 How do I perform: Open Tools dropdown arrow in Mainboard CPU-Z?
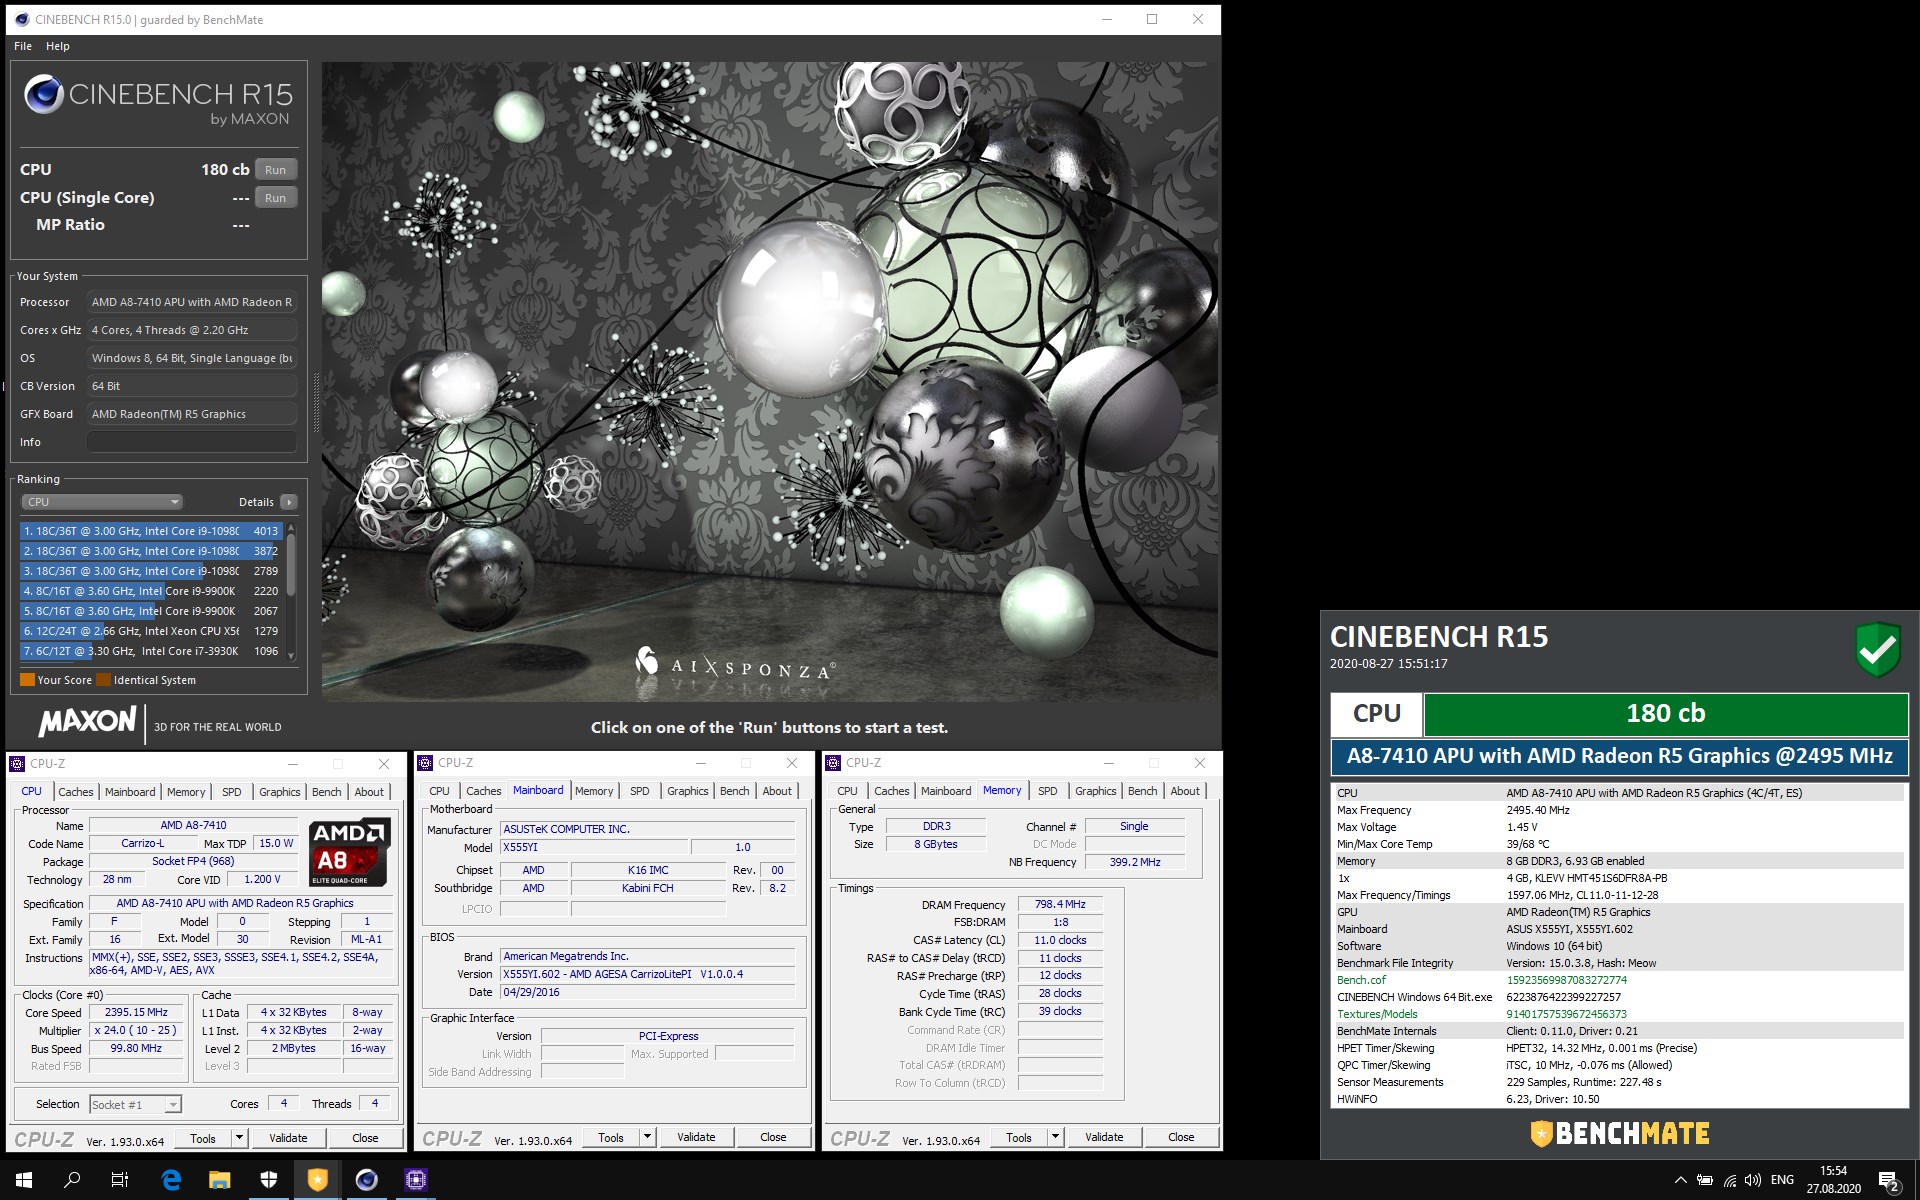point(647,1137)
